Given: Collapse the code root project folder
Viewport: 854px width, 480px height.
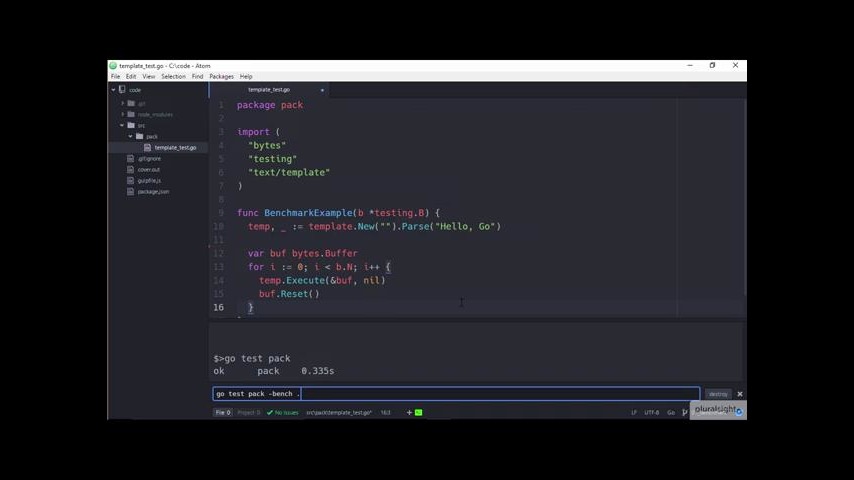Looking at the screenshot, I should pos(114,90).
